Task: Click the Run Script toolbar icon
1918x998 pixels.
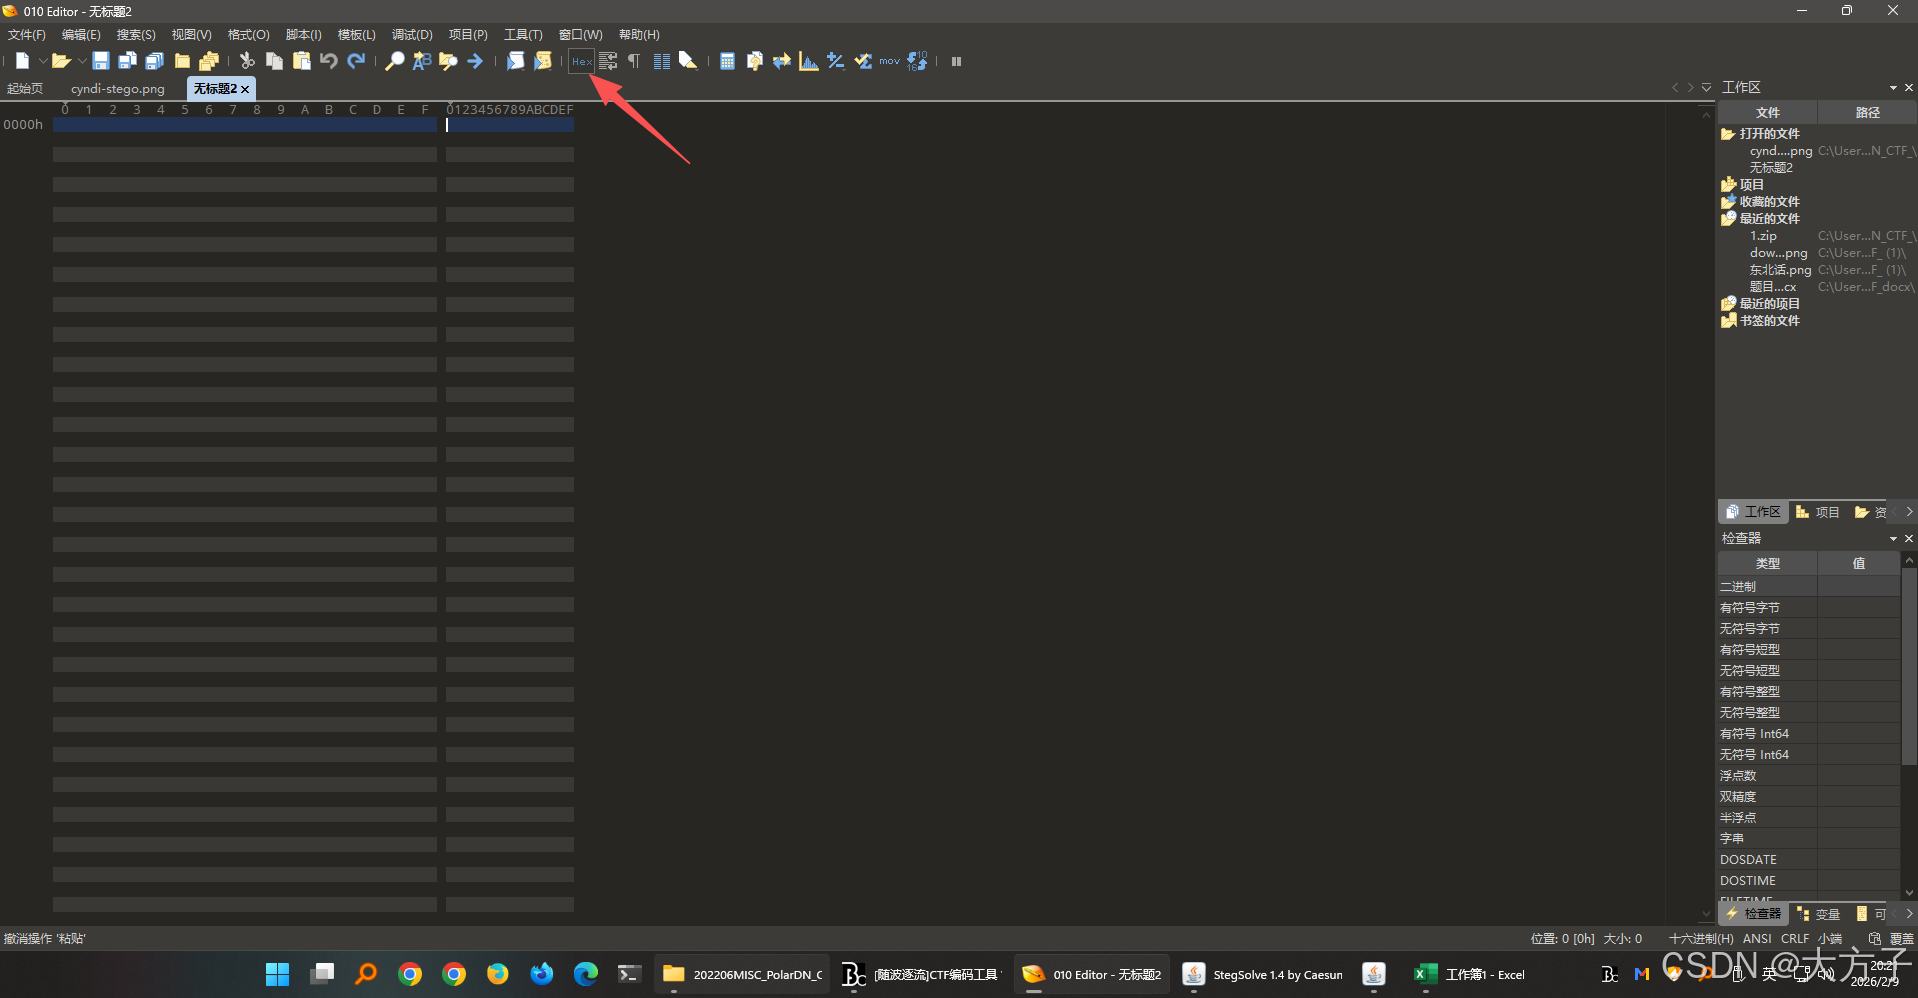Action: point(515,61)
